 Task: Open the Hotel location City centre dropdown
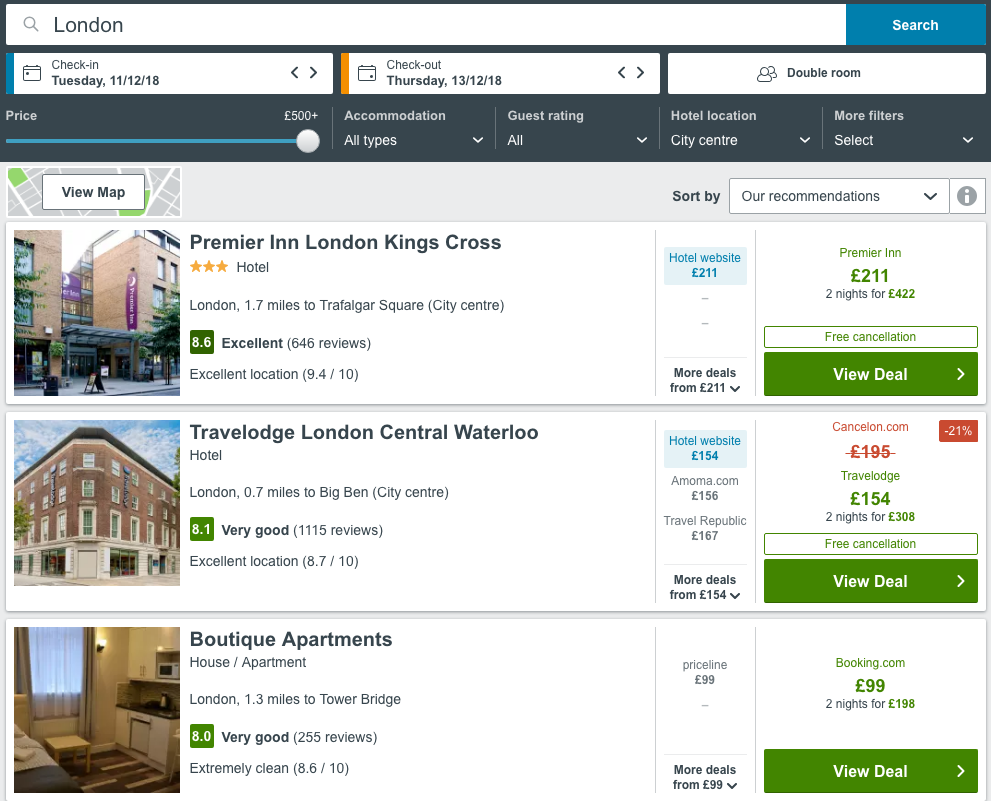[740, 140]
